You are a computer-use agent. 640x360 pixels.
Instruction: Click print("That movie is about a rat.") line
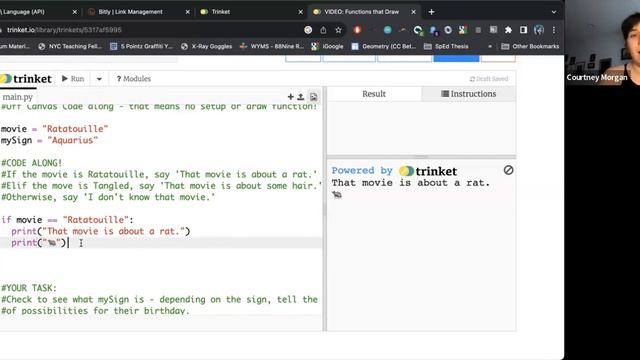point(100,231)
